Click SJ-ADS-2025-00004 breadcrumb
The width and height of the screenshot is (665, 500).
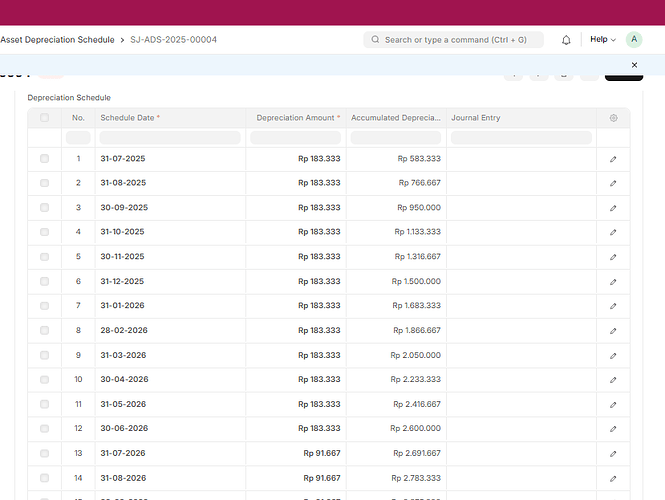click(x=173, y=39)
